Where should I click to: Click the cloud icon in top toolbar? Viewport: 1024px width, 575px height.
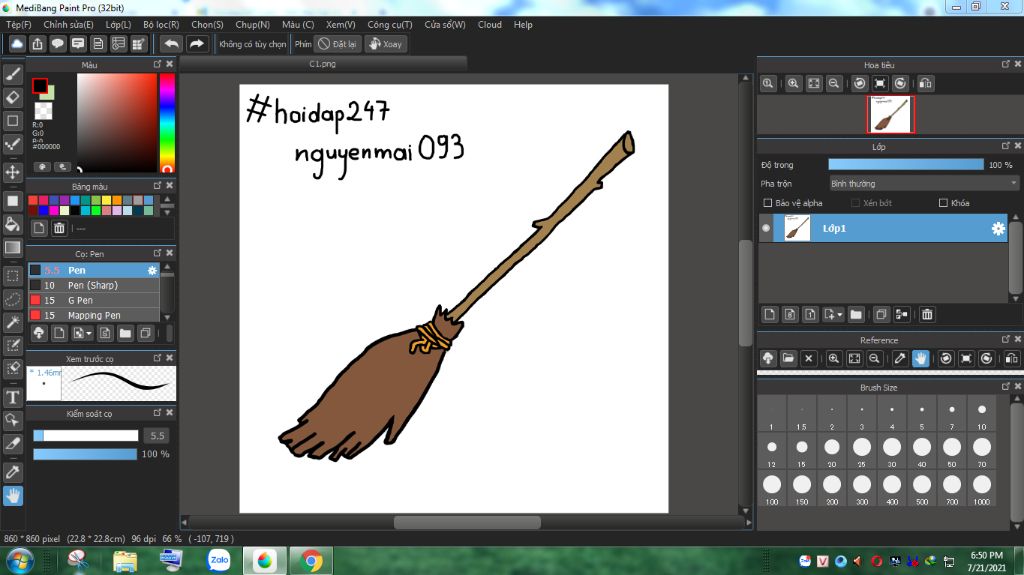pos(17,44)
